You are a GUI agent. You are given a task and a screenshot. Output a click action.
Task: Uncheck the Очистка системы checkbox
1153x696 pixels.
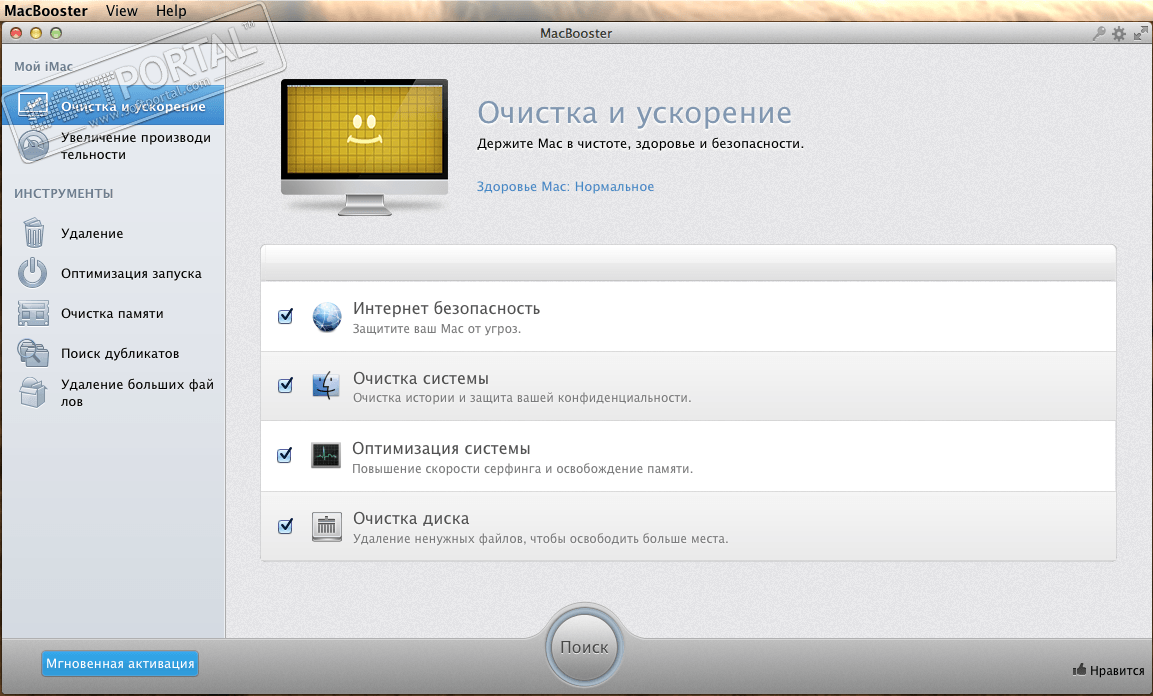(285, 385)
